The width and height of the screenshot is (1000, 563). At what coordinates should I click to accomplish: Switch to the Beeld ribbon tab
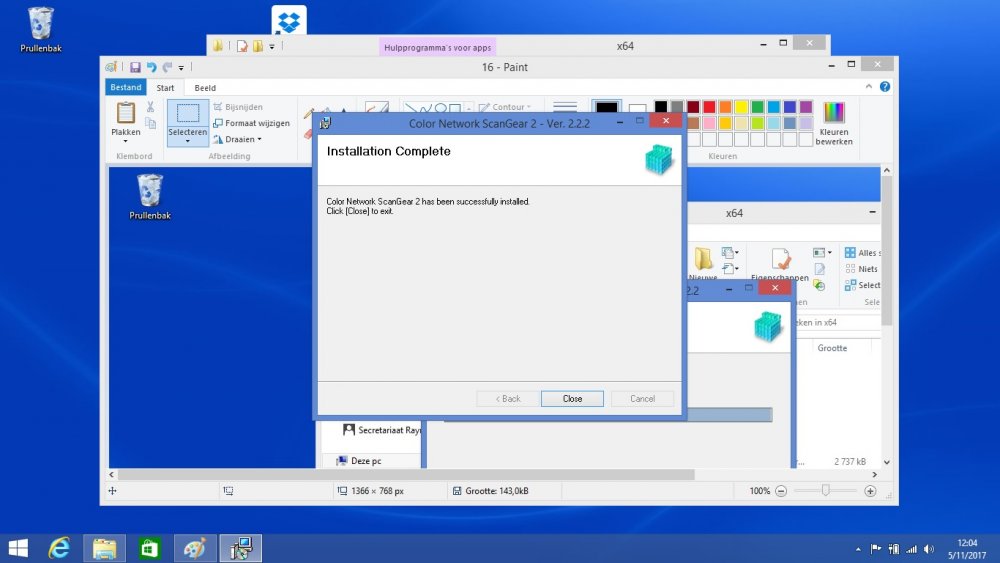(205, 88)
